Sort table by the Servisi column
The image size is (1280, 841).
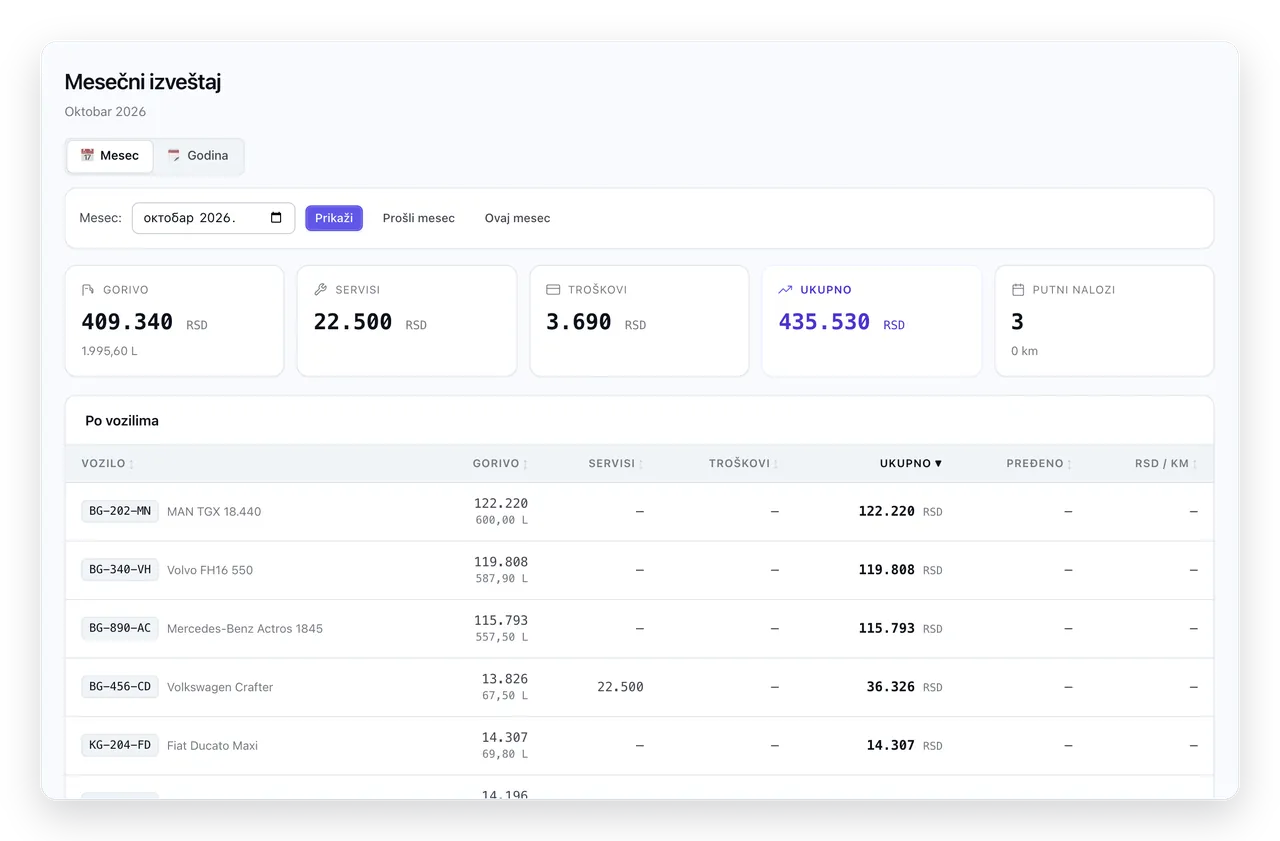pyautogui.click(x=616, y=464)
